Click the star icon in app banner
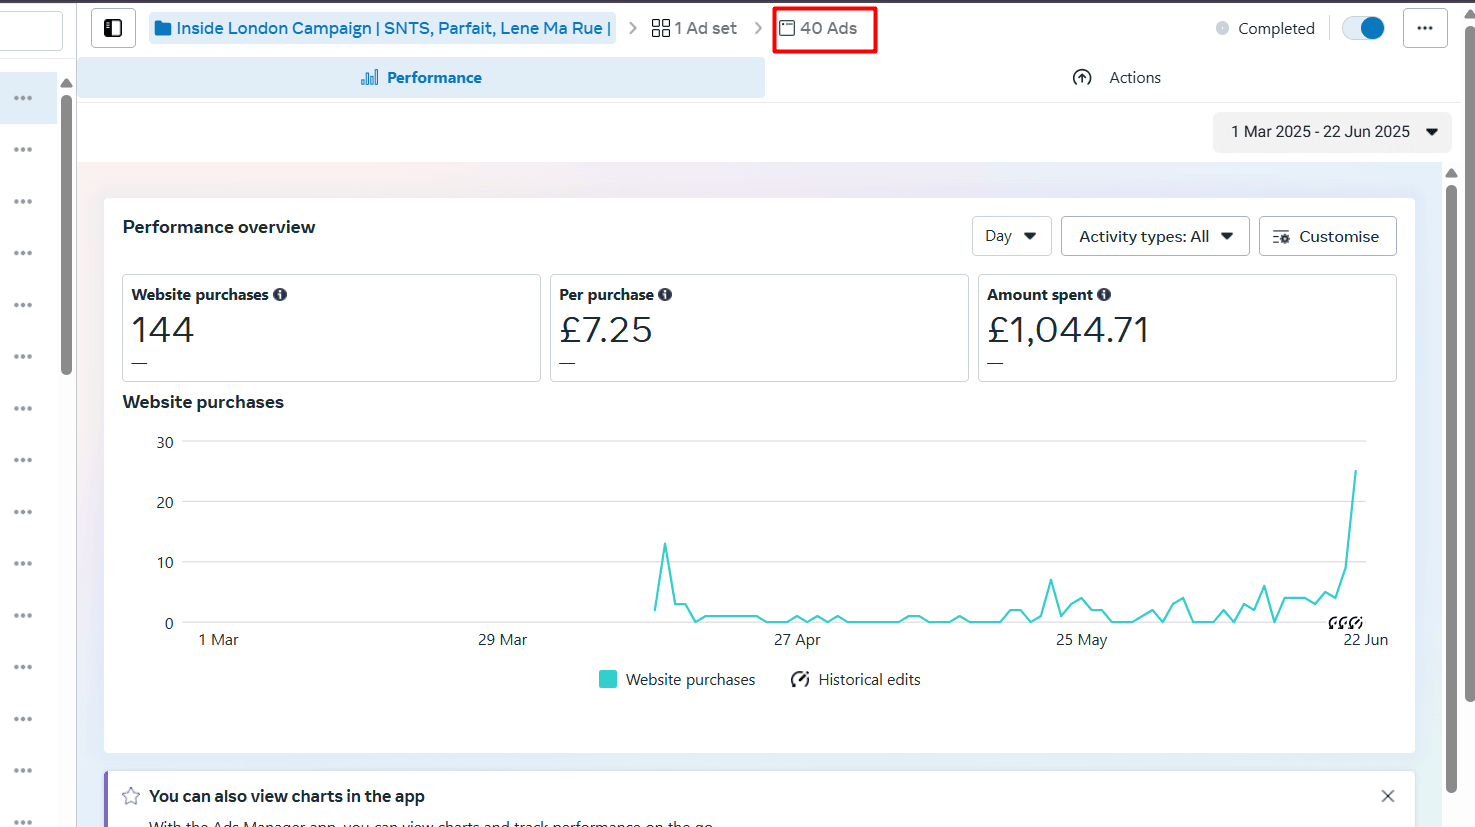 point(131,796)
